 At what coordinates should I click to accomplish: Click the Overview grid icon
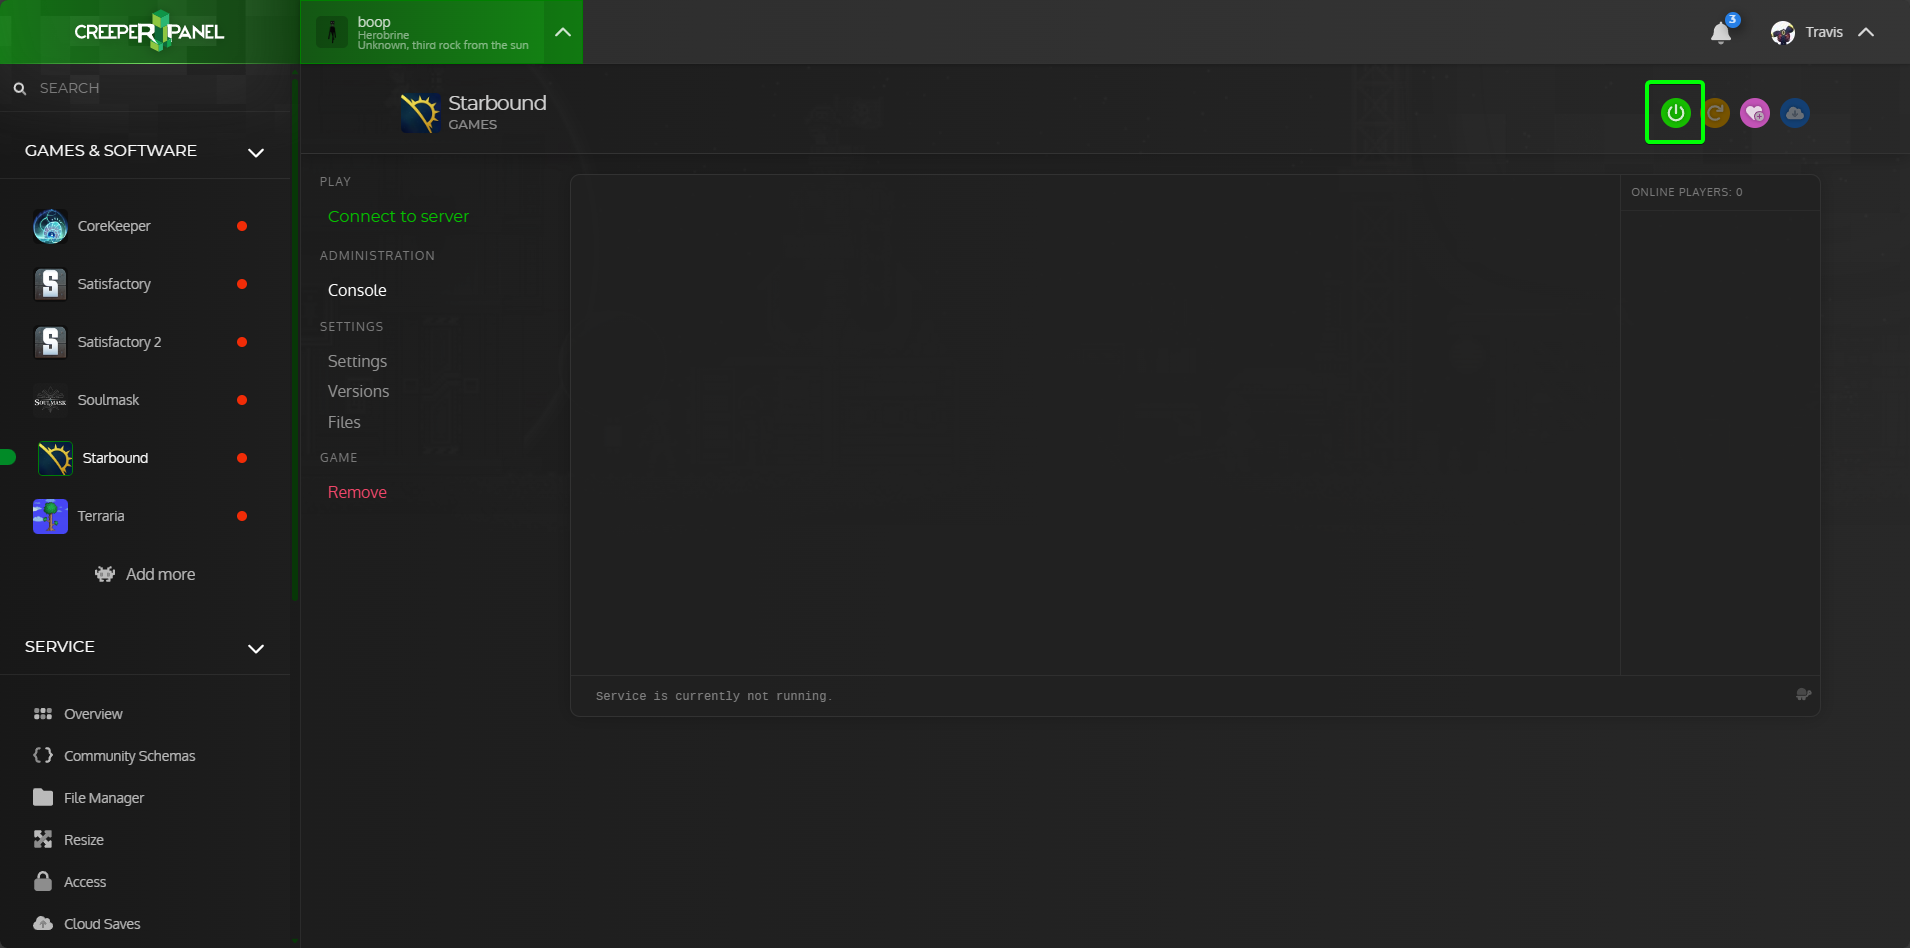pos(43,714)
